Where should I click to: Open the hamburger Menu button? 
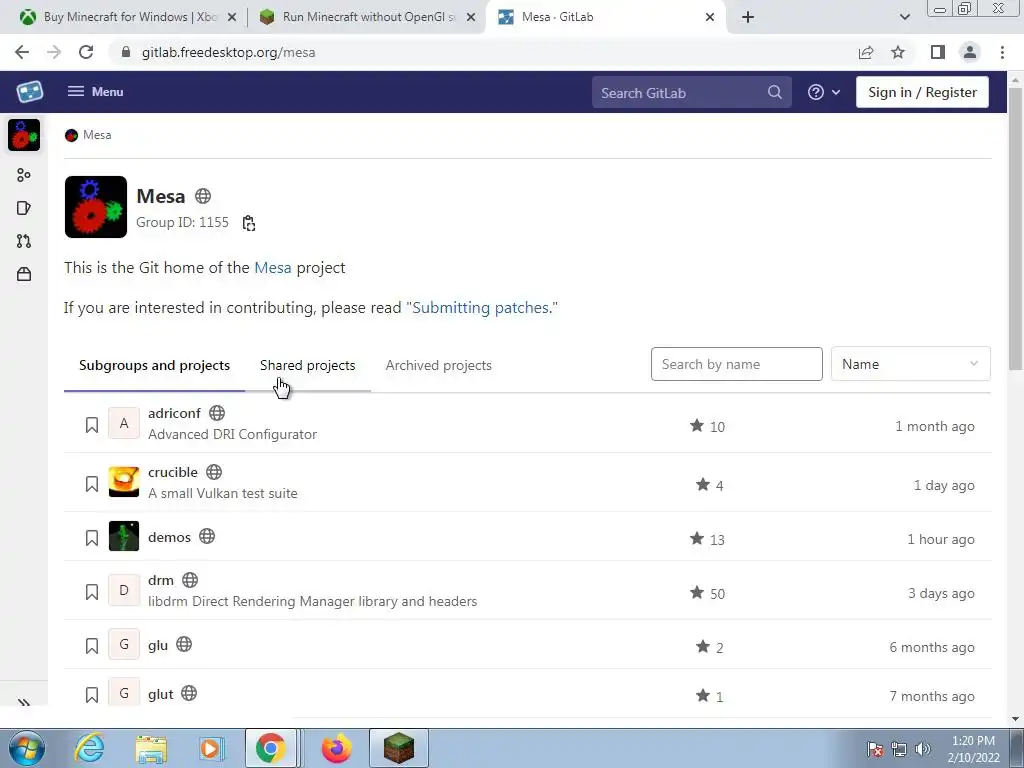95,91
